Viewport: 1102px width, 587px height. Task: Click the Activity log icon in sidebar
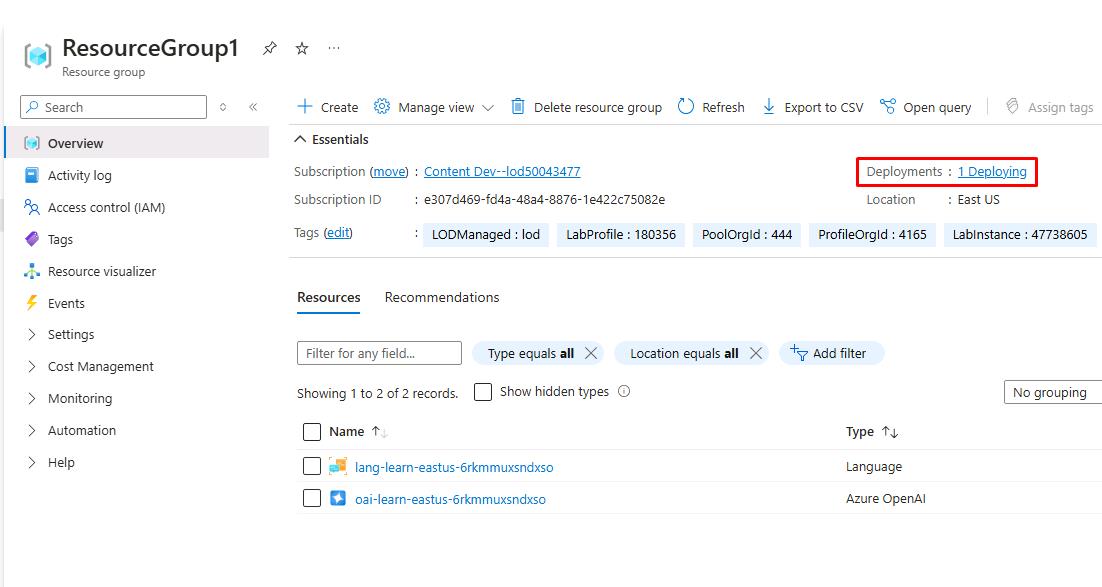32,175
